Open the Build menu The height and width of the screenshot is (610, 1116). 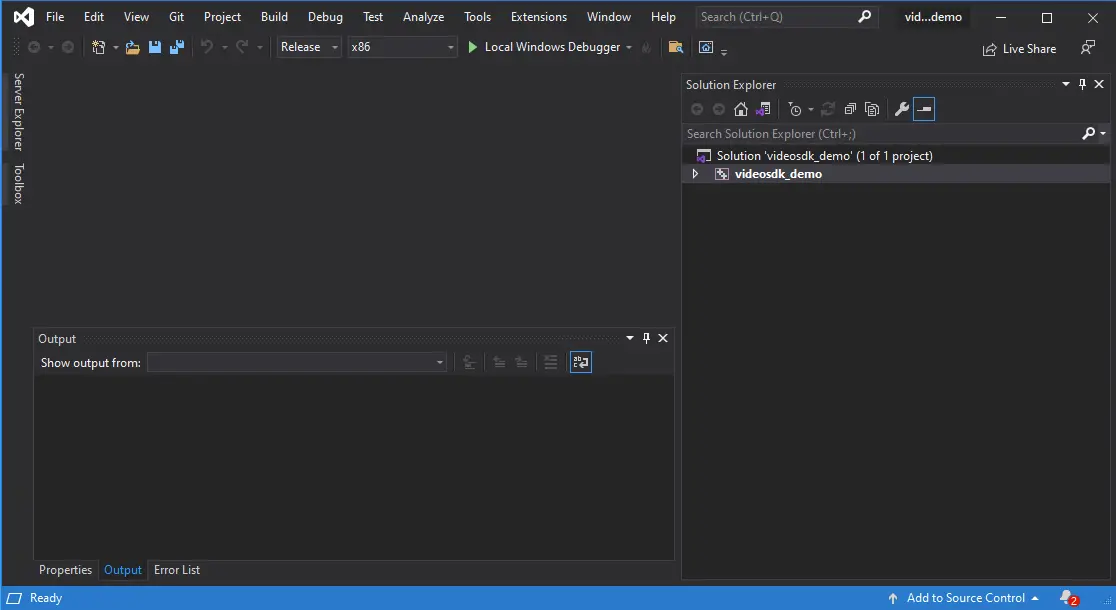click(x=273, y=16)
